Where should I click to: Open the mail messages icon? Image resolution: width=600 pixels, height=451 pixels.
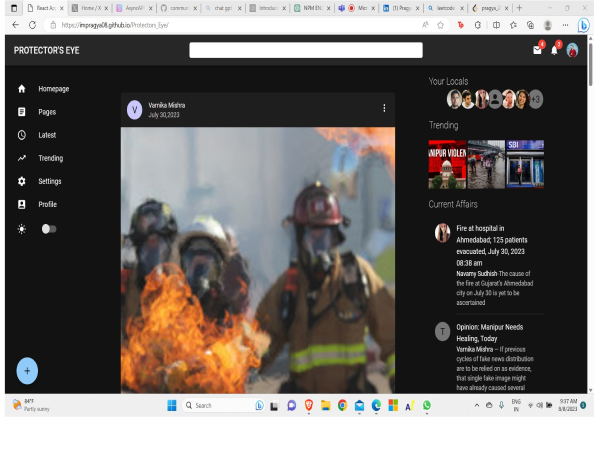pyautogui.click(x=537, y=50)
